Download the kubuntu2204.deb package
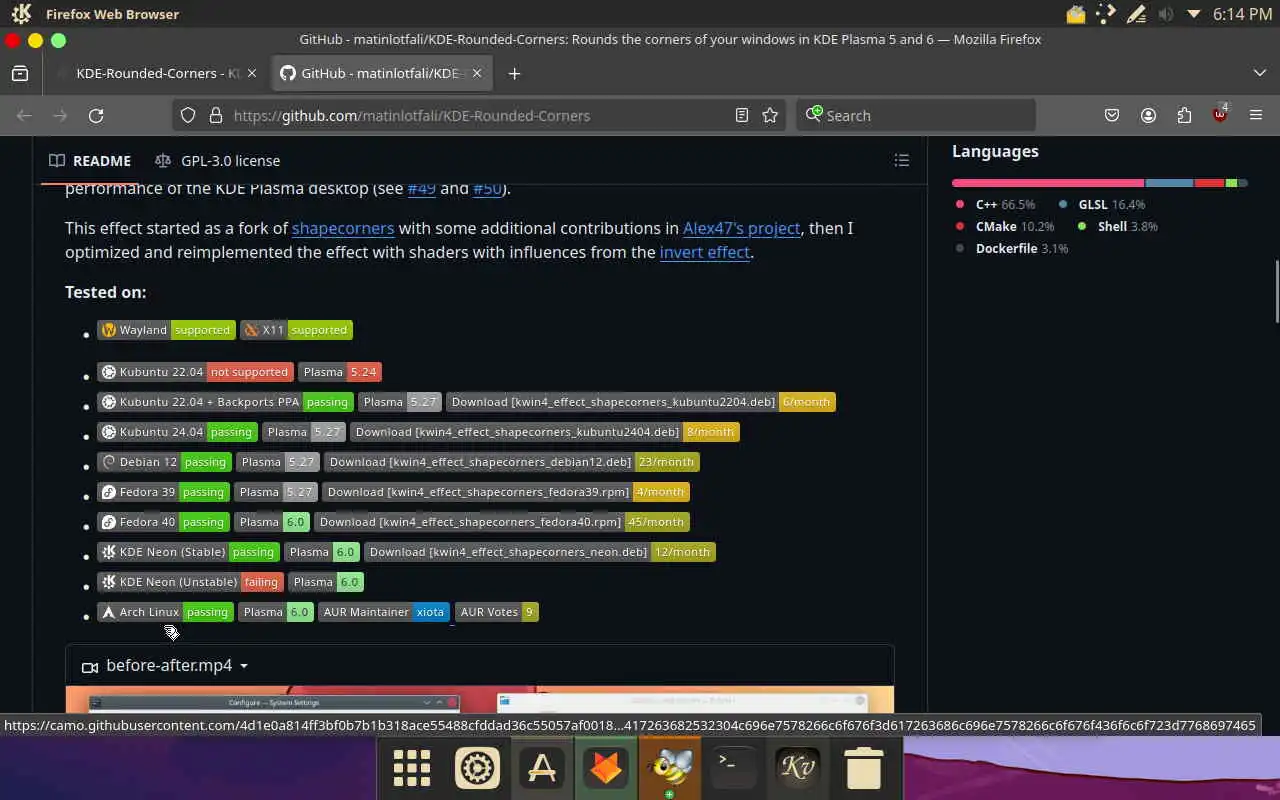Viewport: 1280px width, 800px height. [x=640, y=402]
